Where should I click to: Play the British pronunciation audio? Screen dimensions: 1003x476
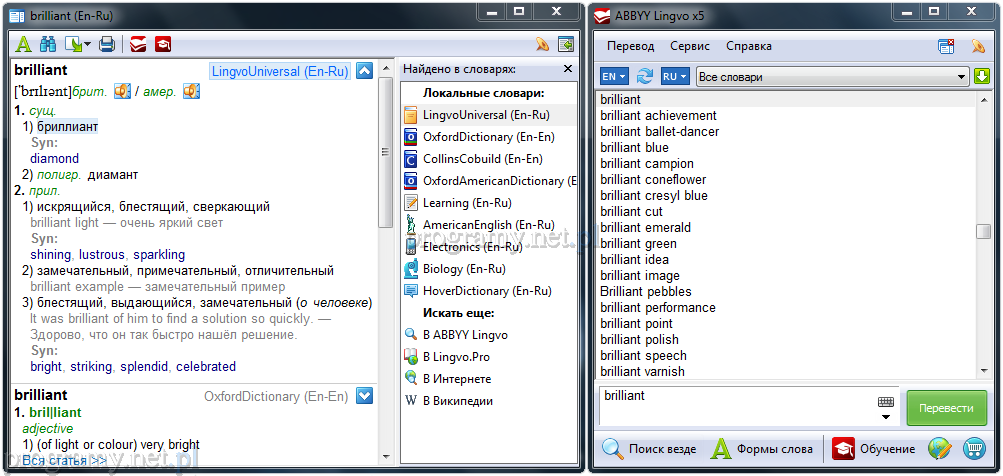(123, 91)
